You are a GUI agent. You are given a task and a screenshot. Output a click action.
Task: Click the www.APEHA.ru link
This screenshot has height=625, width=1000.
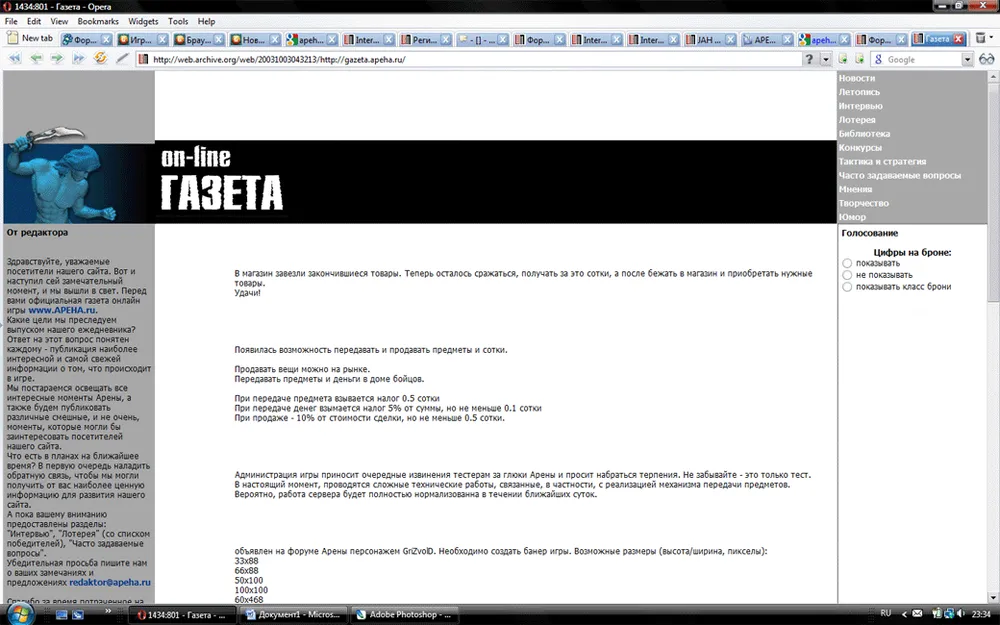coord(62,311)
